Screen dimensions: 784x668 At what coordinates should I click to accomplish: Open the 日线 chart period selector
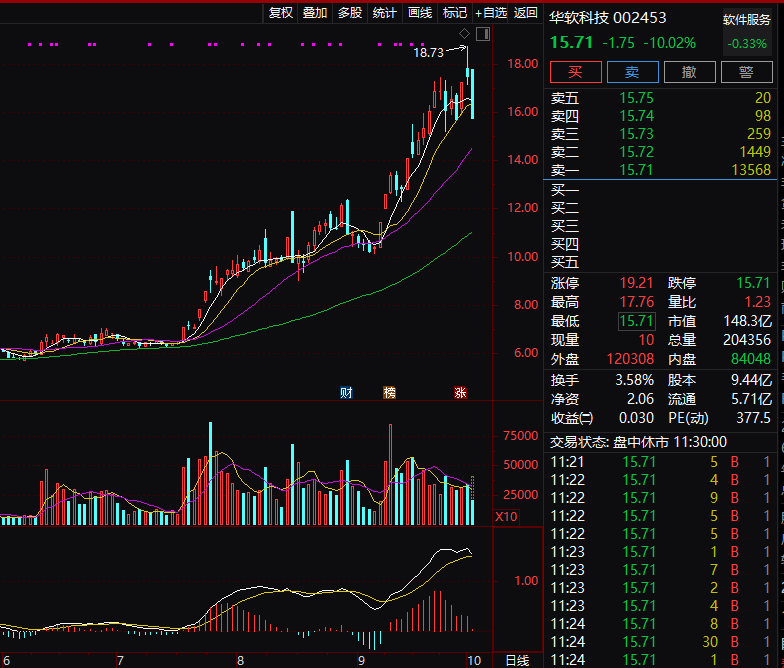click(x=517, y=660)
